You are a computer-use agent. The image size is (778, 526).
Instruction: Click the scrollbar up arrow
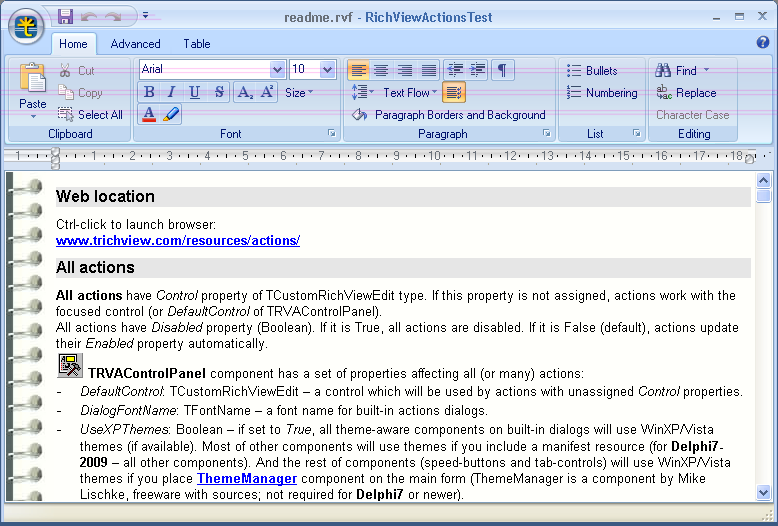coord(763,180)
